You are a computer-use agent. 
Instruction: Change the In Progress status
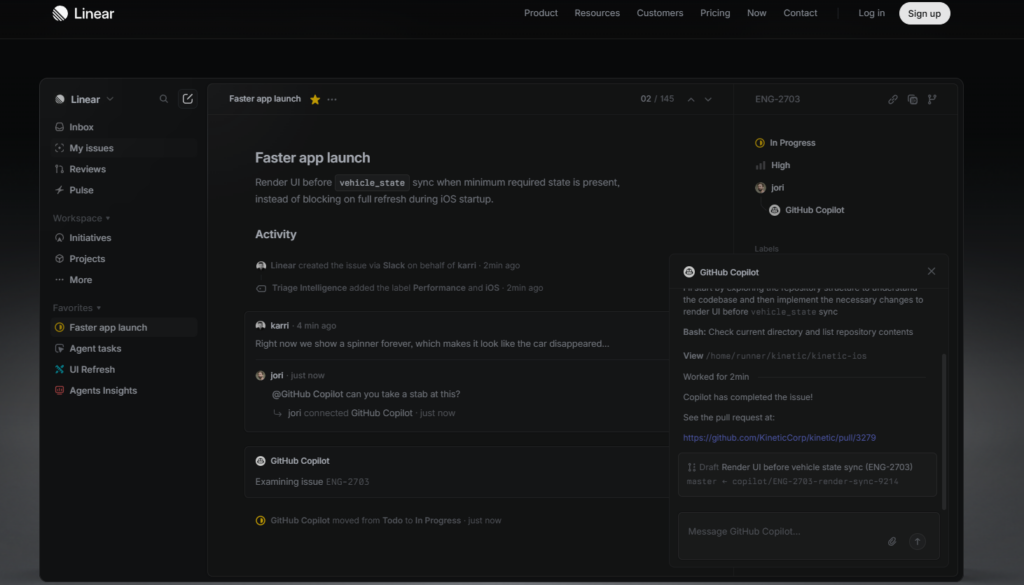pyautogui.click(x=785, y=142)
